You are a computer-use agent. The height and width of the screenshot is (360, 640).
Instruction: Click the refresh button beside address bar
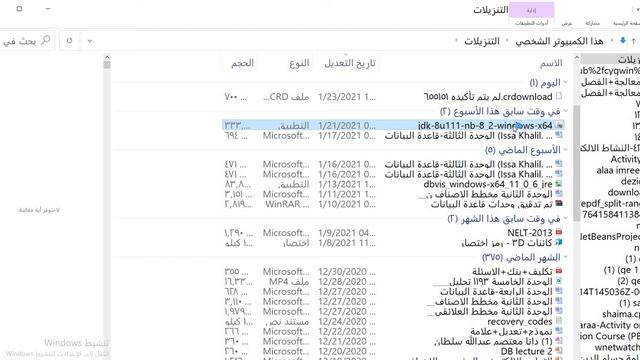(x=69, y=41)
